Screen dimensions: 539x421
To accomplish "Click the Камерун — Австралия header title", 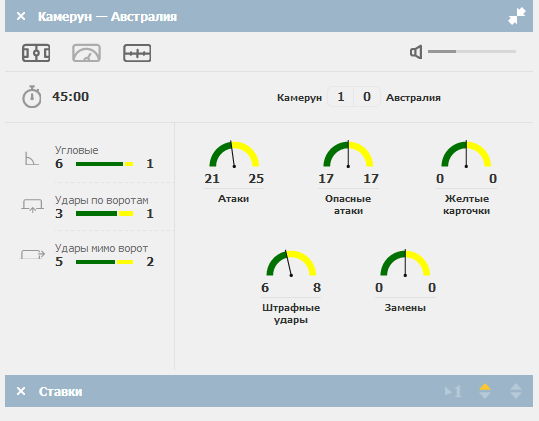I will [x=107, y=16].
